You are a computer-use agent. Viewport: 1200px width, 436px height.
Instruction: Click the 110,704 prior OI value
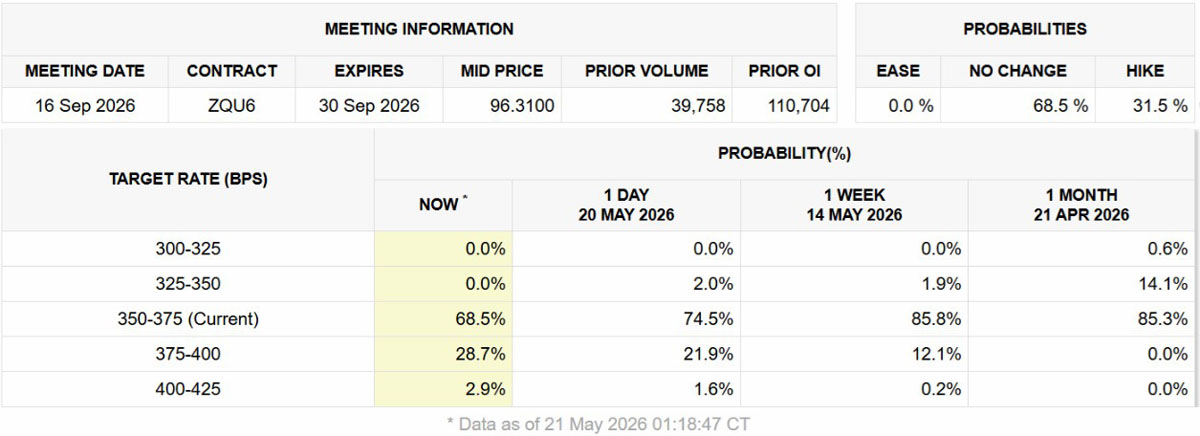point(797,105)
